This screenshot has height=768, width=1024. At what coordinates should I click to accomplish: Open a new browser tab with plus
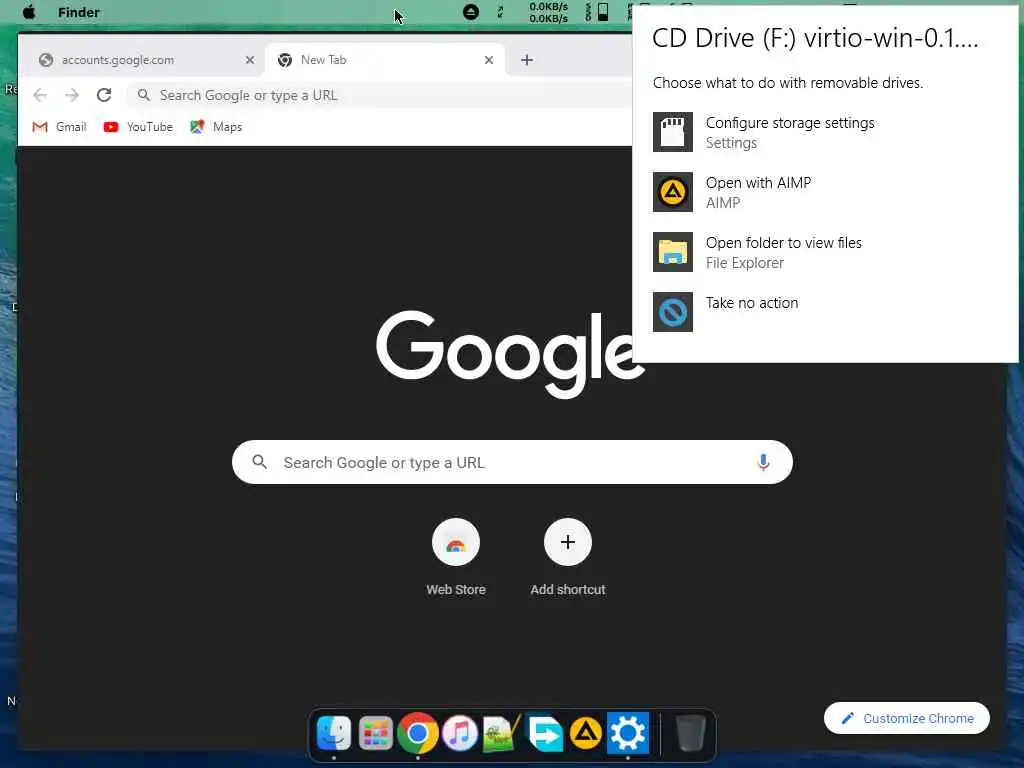[x=526, y=60]
